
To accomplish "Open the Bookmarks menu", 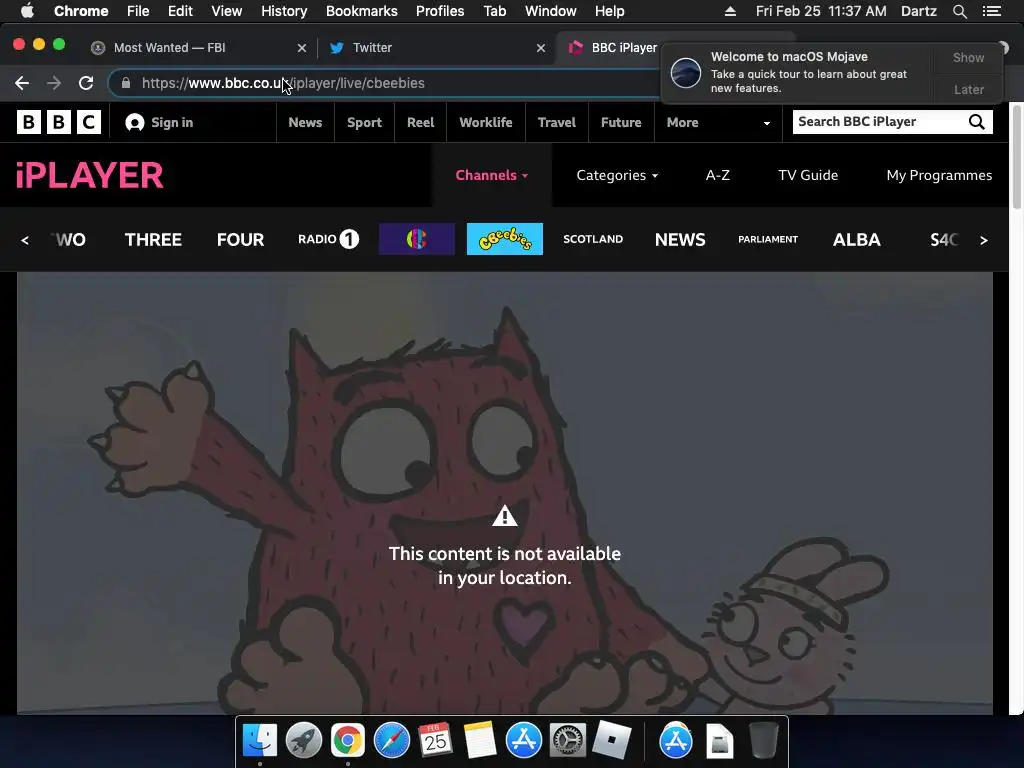I will point(362,11).
